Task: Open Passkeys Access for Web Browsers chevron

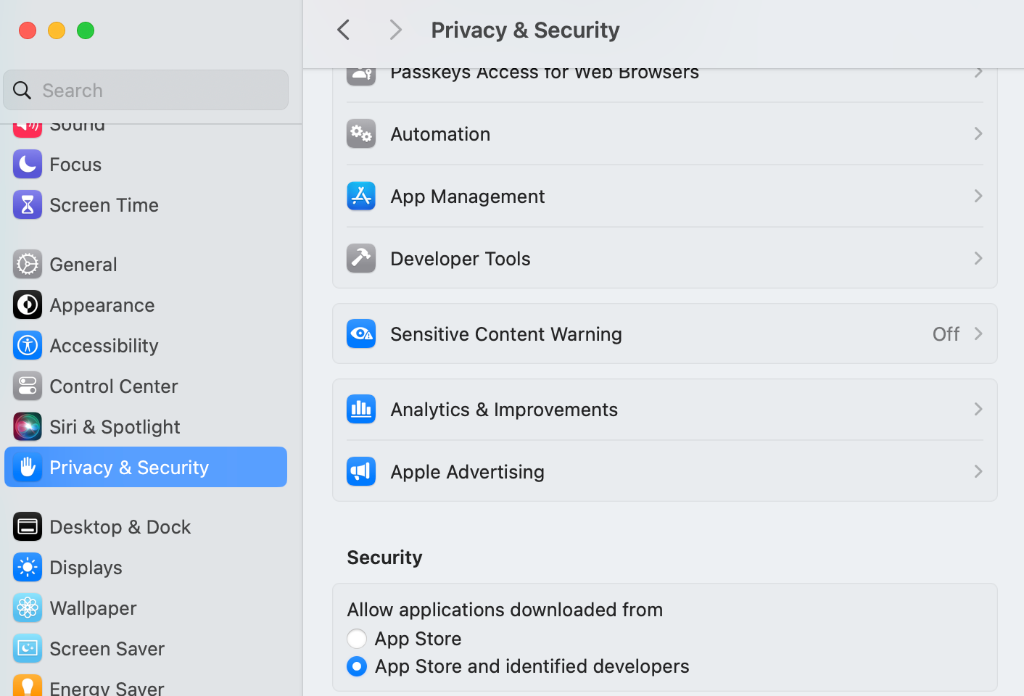Action: tap(978, 73)
